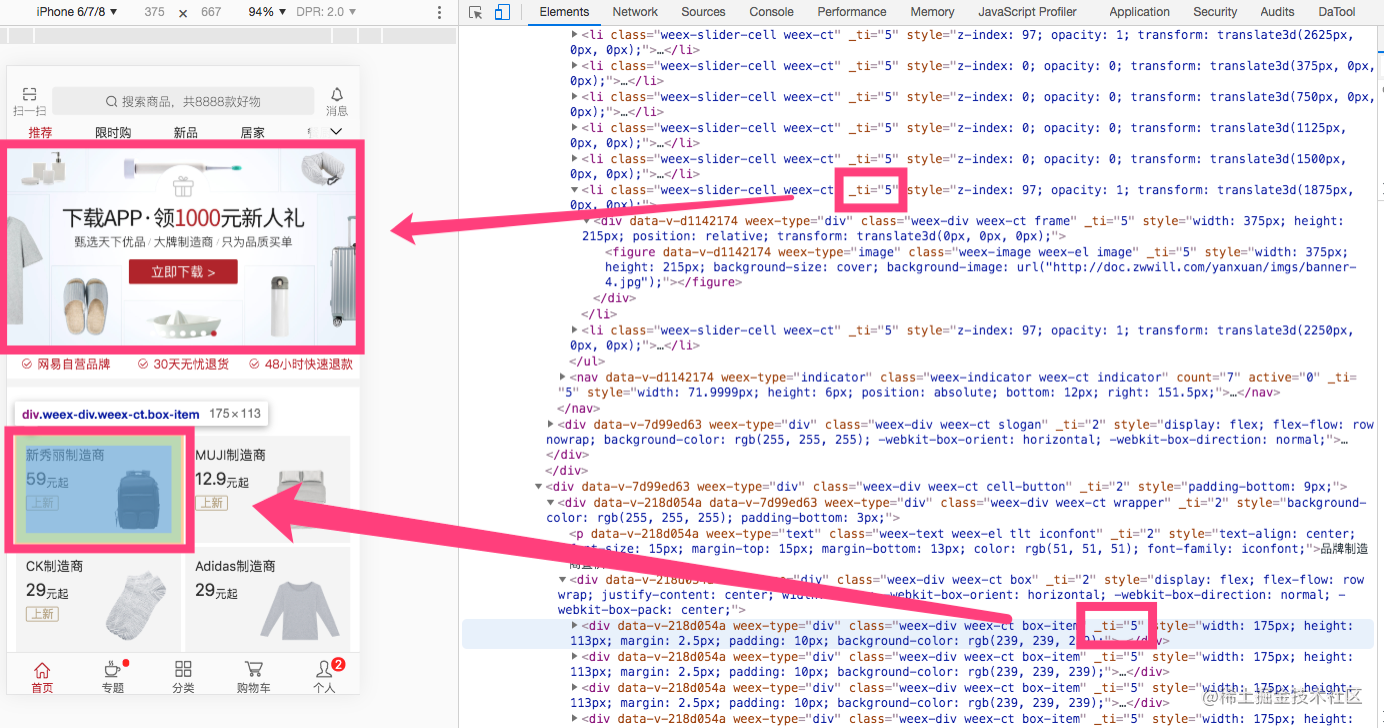1384x728 pixels.
Task: Toggle the device toolbar icon
Action: click(502, 12)
